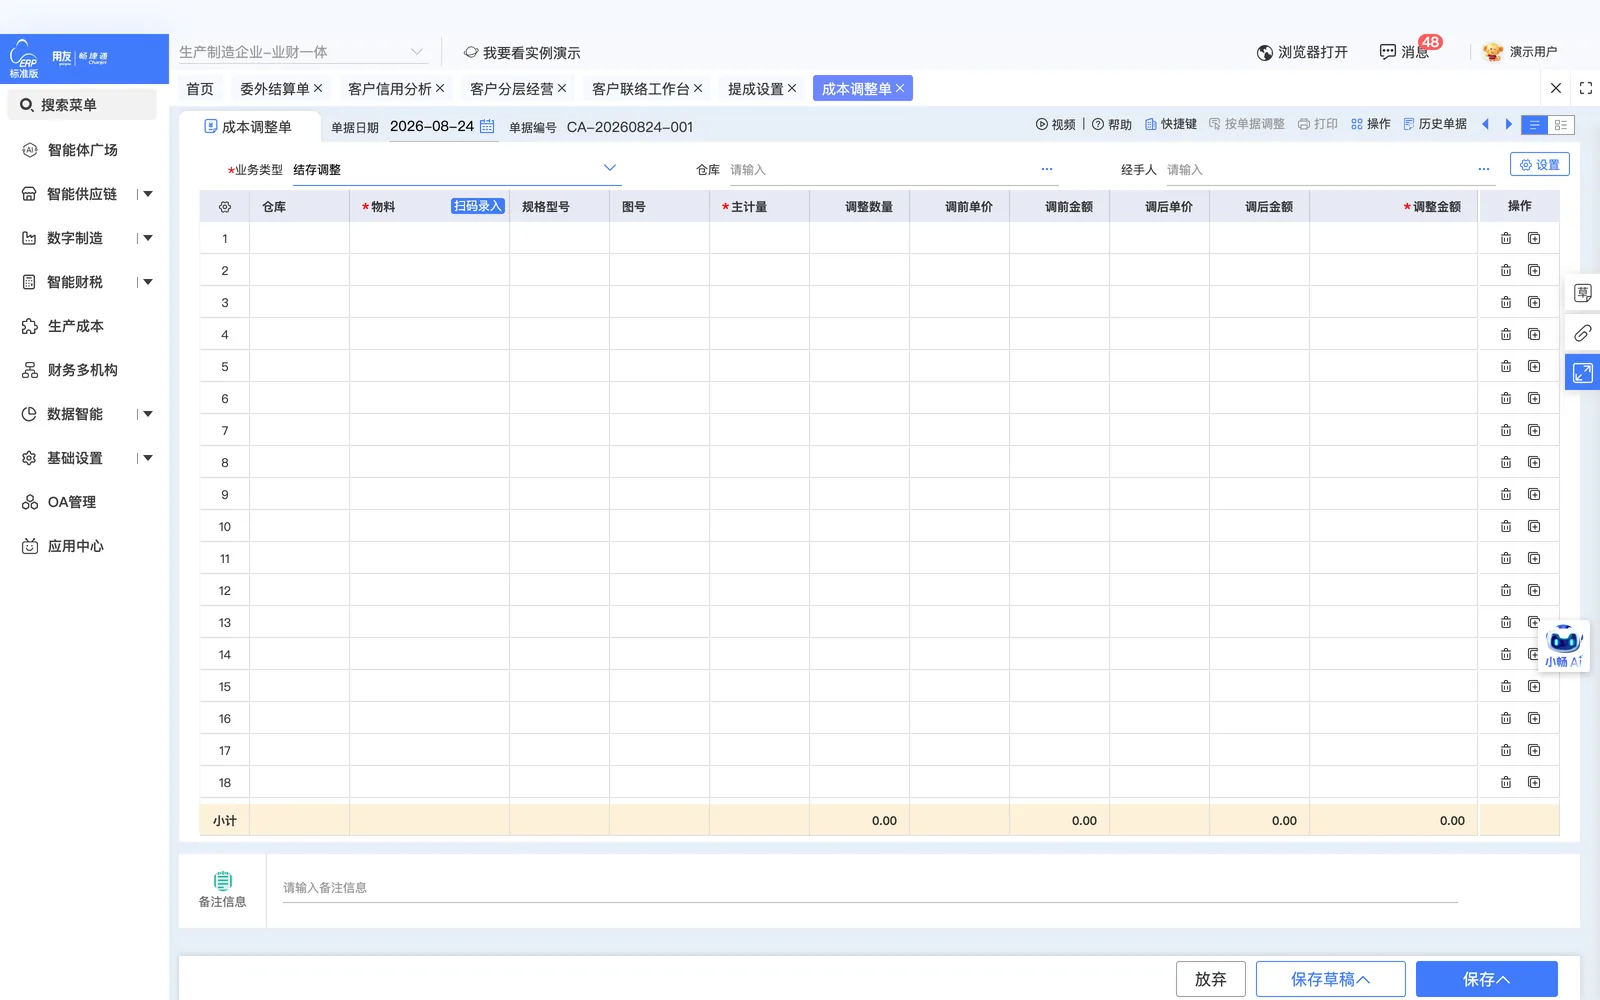Click the 搜索菜单 search box
This screenshot has height=1000, width=1600.
(82, 105)
